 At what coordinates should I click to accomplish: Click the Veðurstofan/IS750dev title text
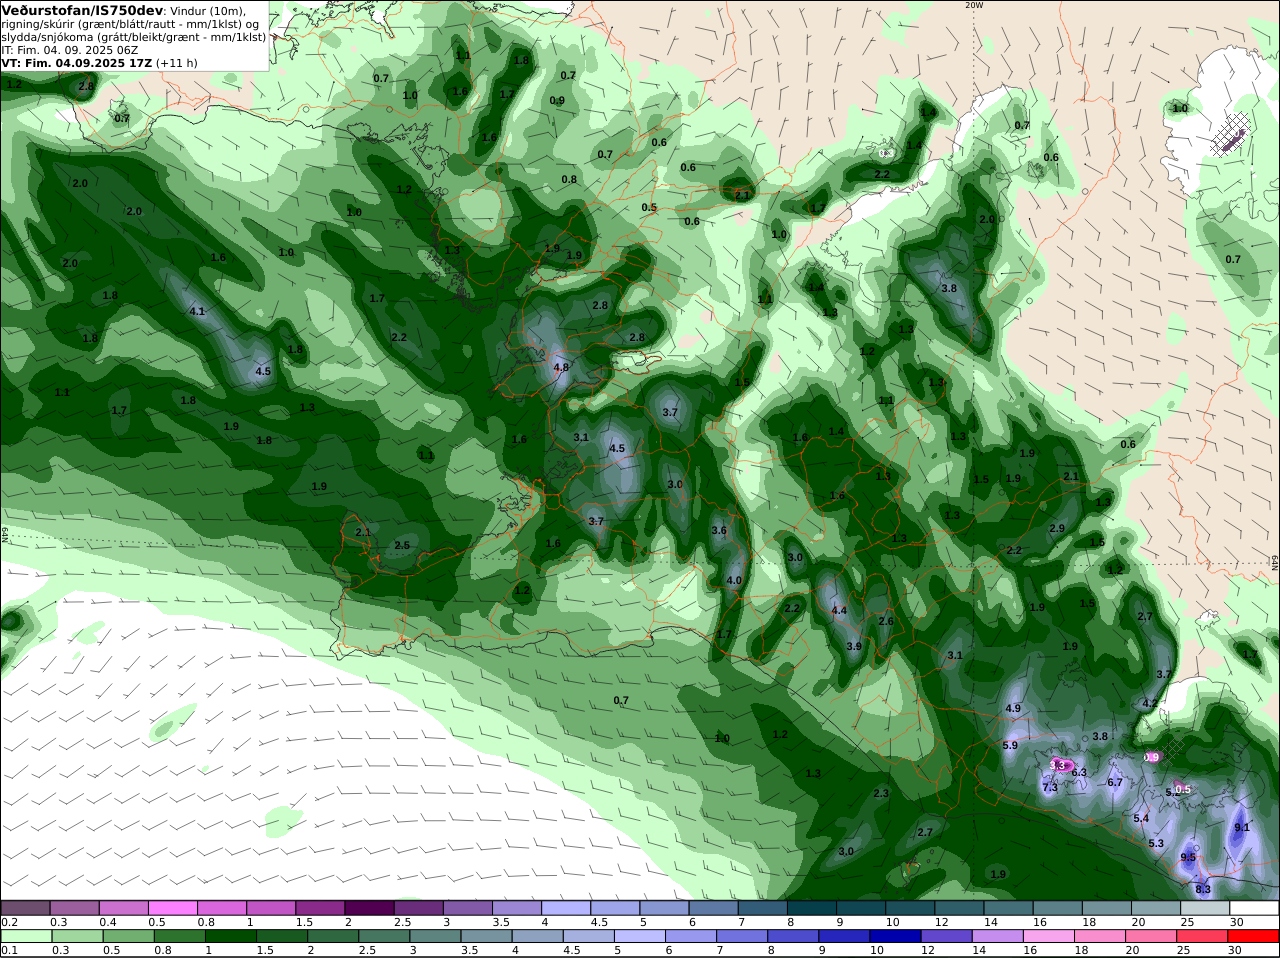click(82, 10)
